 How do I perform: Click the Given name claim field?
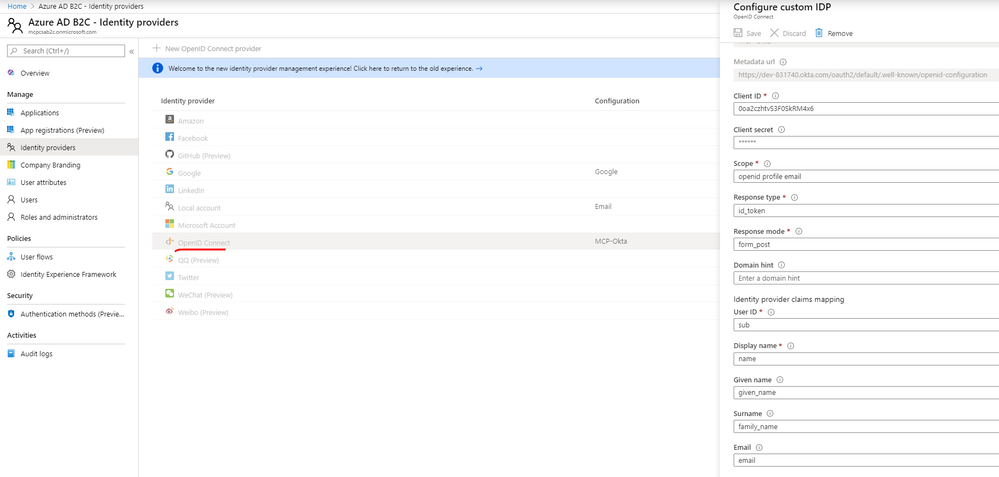coord(866,392)
